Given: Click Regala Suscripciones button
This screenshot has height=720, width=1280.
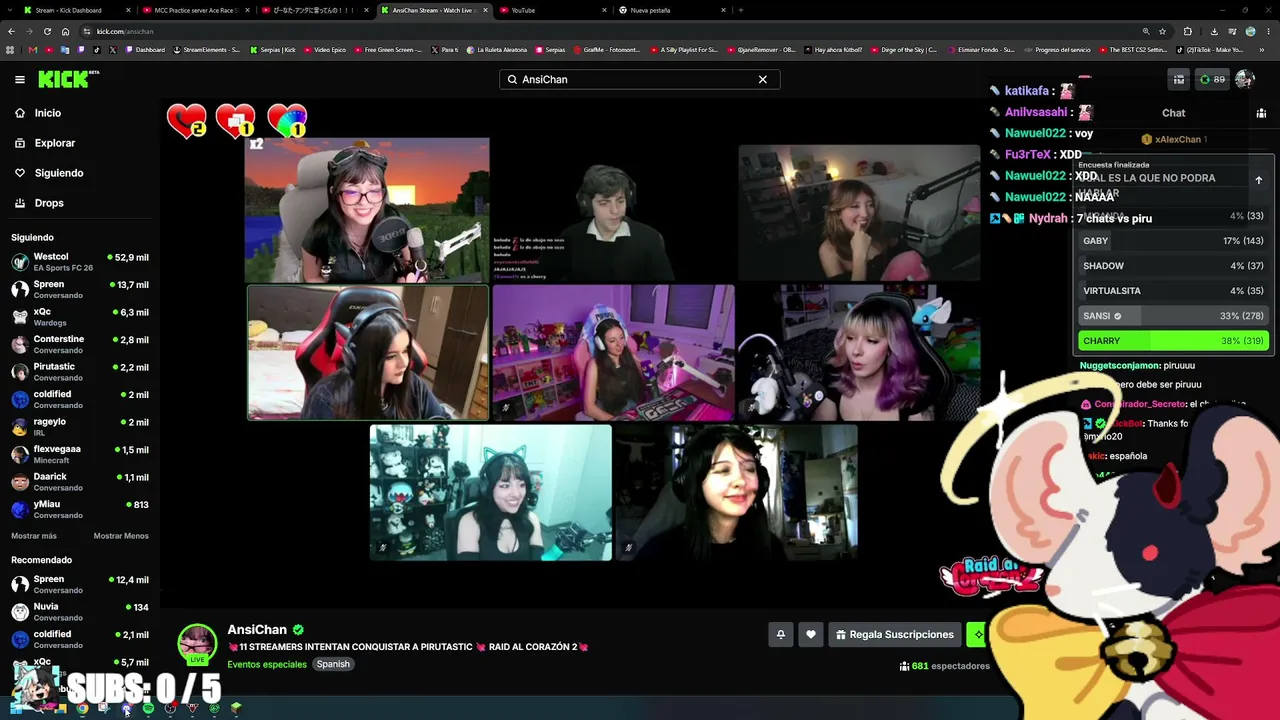Looking at the screenshot, I should (x=895, y=634).
